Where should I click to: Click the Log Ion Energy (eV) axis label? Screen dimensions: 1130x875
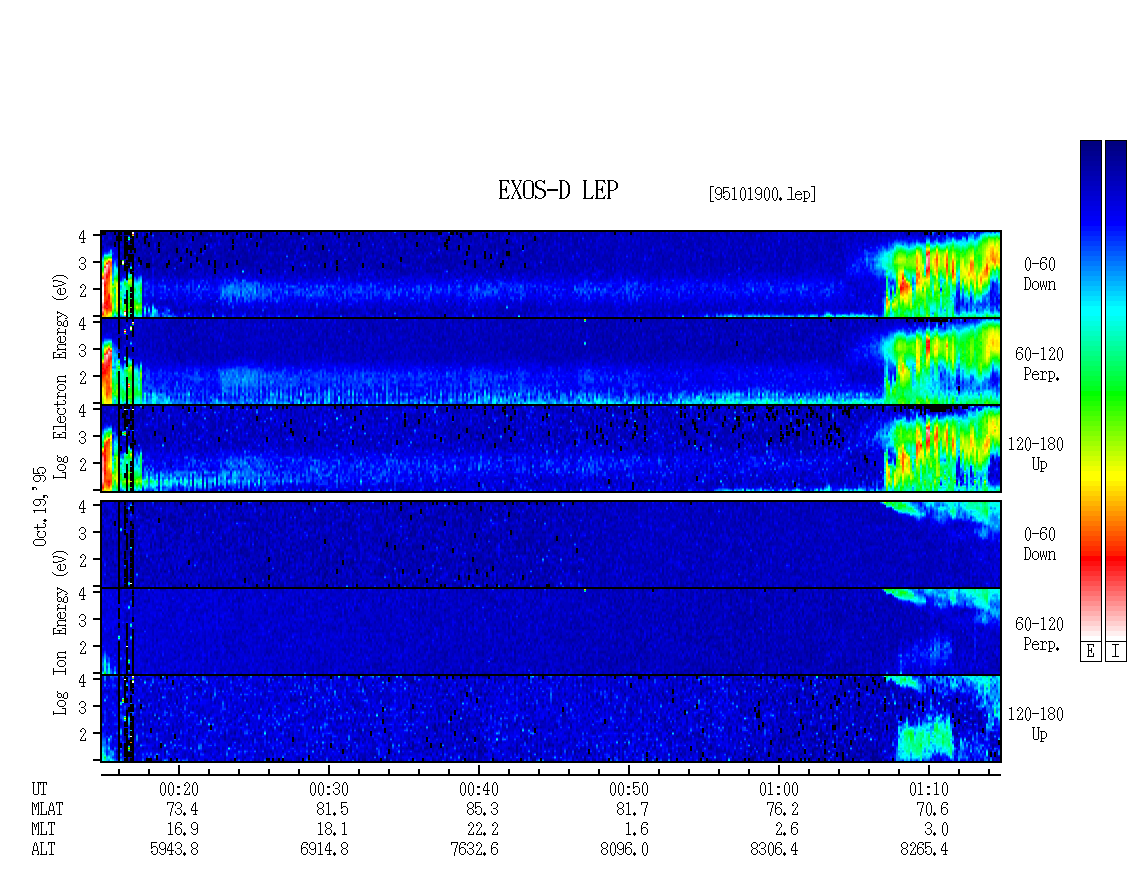click(x=61, y=633)
